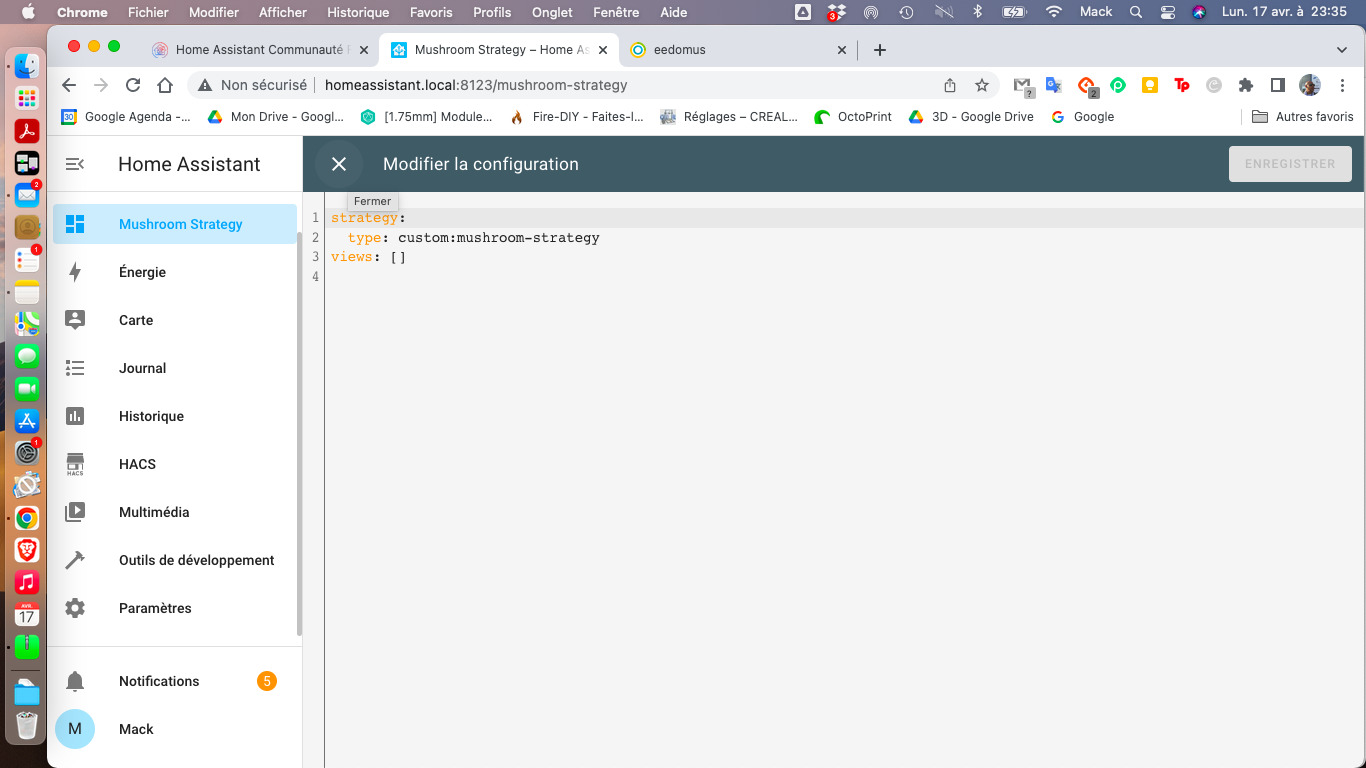Open the Favoris menu
1366x768 pixels.
[x=431, y=12]
